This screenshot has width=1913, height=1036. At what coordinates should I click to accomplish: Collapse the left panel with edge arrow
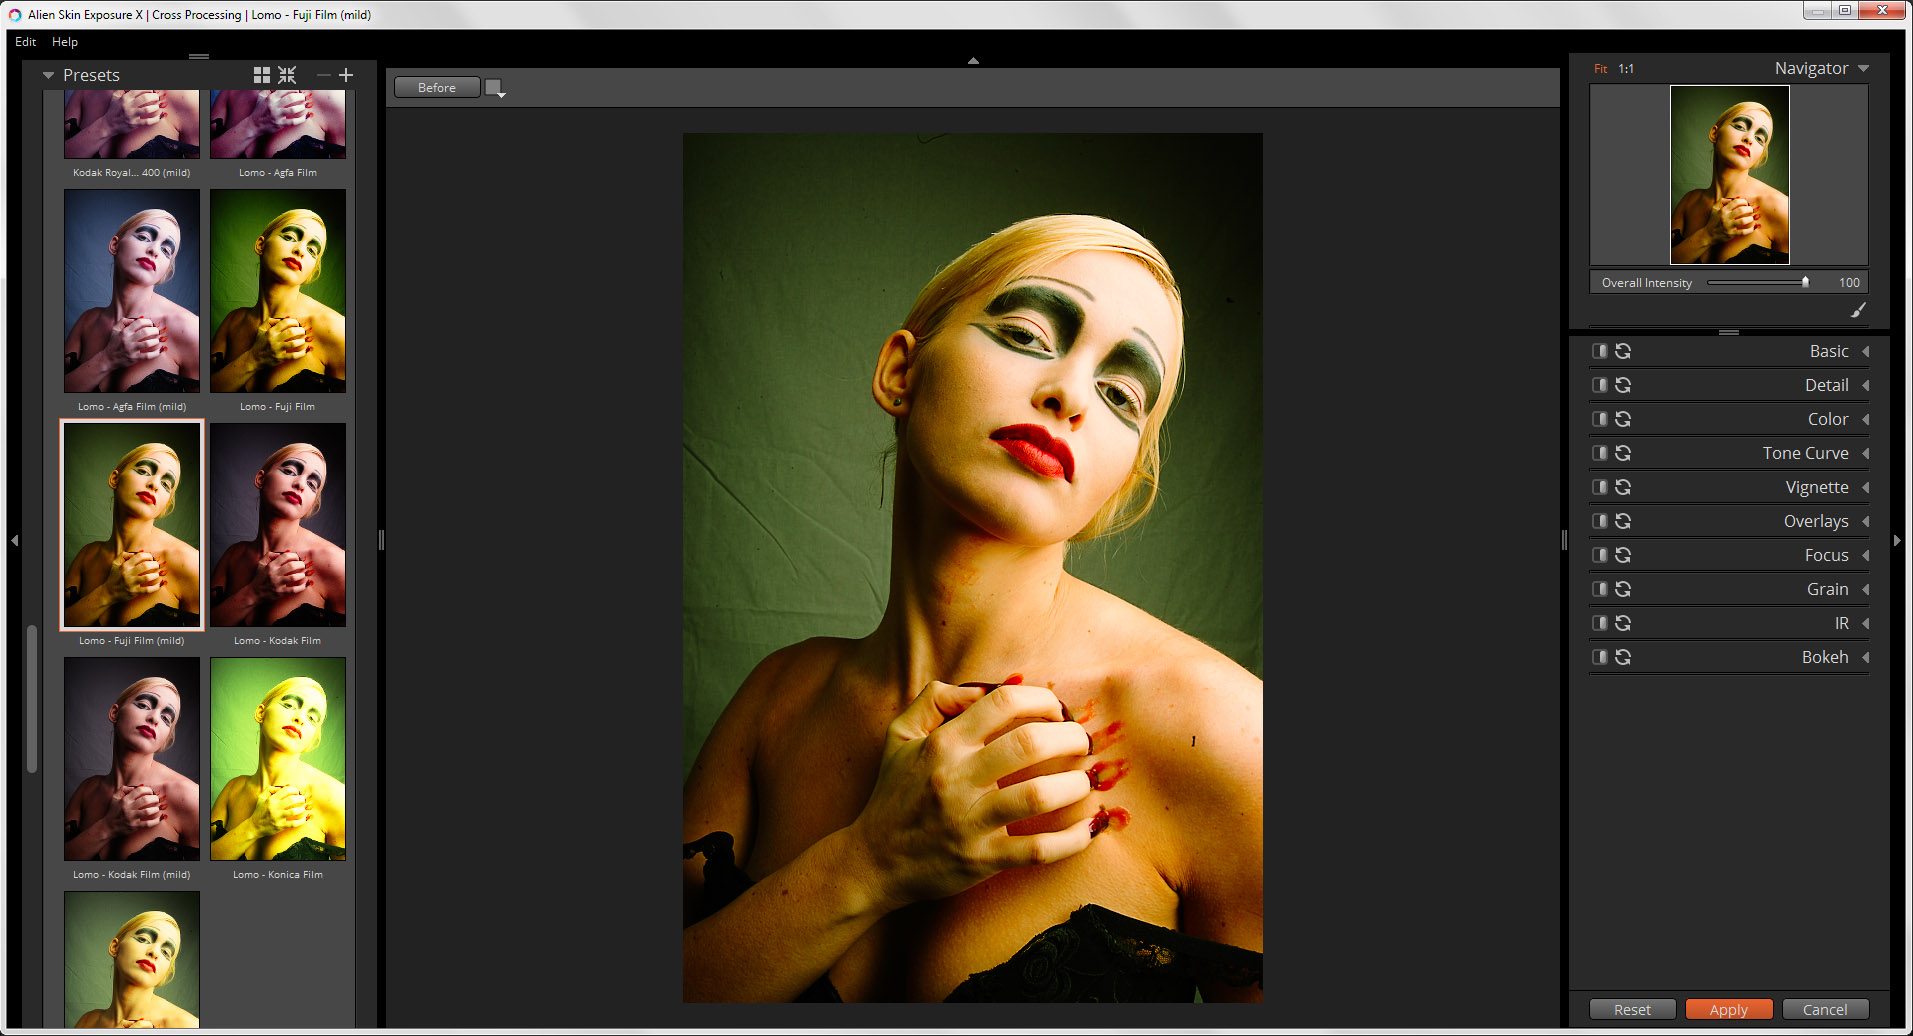tap(14, 540)
